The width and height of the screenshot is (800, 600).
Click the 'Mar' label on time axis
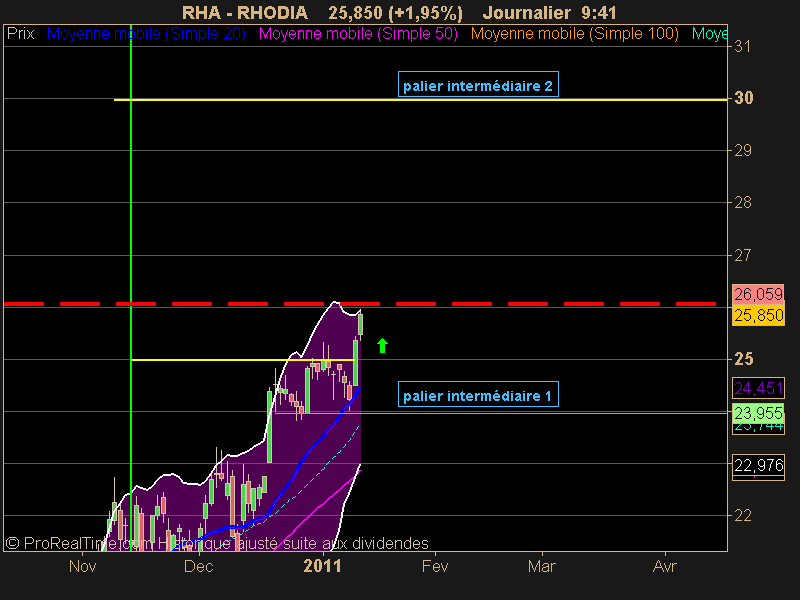pyautogui.click(x=541, y=566)
